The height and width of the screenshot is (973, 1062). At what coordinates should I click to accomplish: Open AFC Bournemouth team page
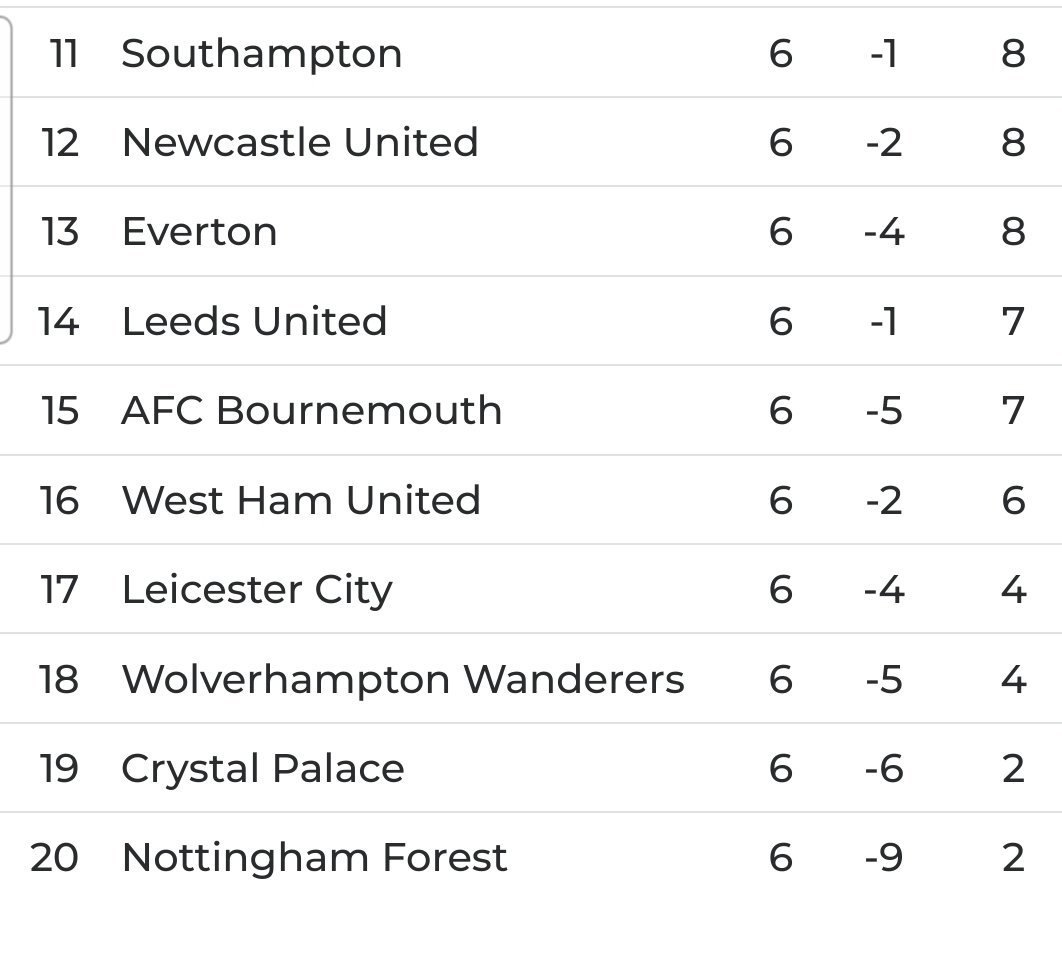pyautogui.click(x=312, y=410)
